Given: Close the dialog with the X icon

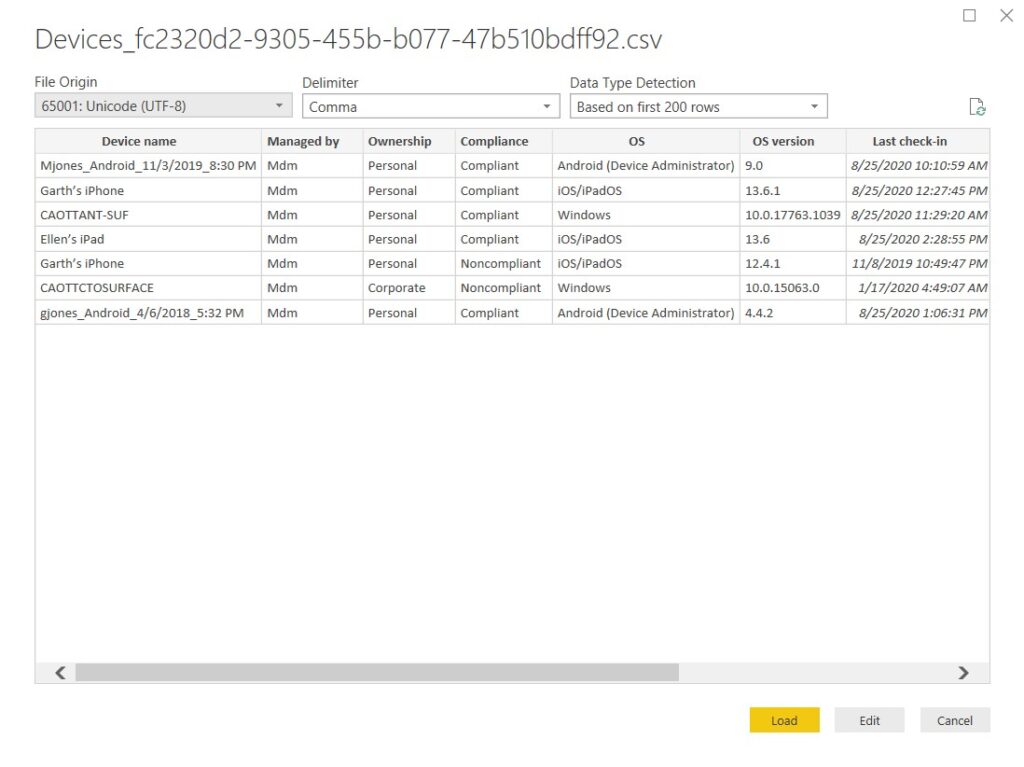Looking at the screenshot, I should (x=1006, y=16).
